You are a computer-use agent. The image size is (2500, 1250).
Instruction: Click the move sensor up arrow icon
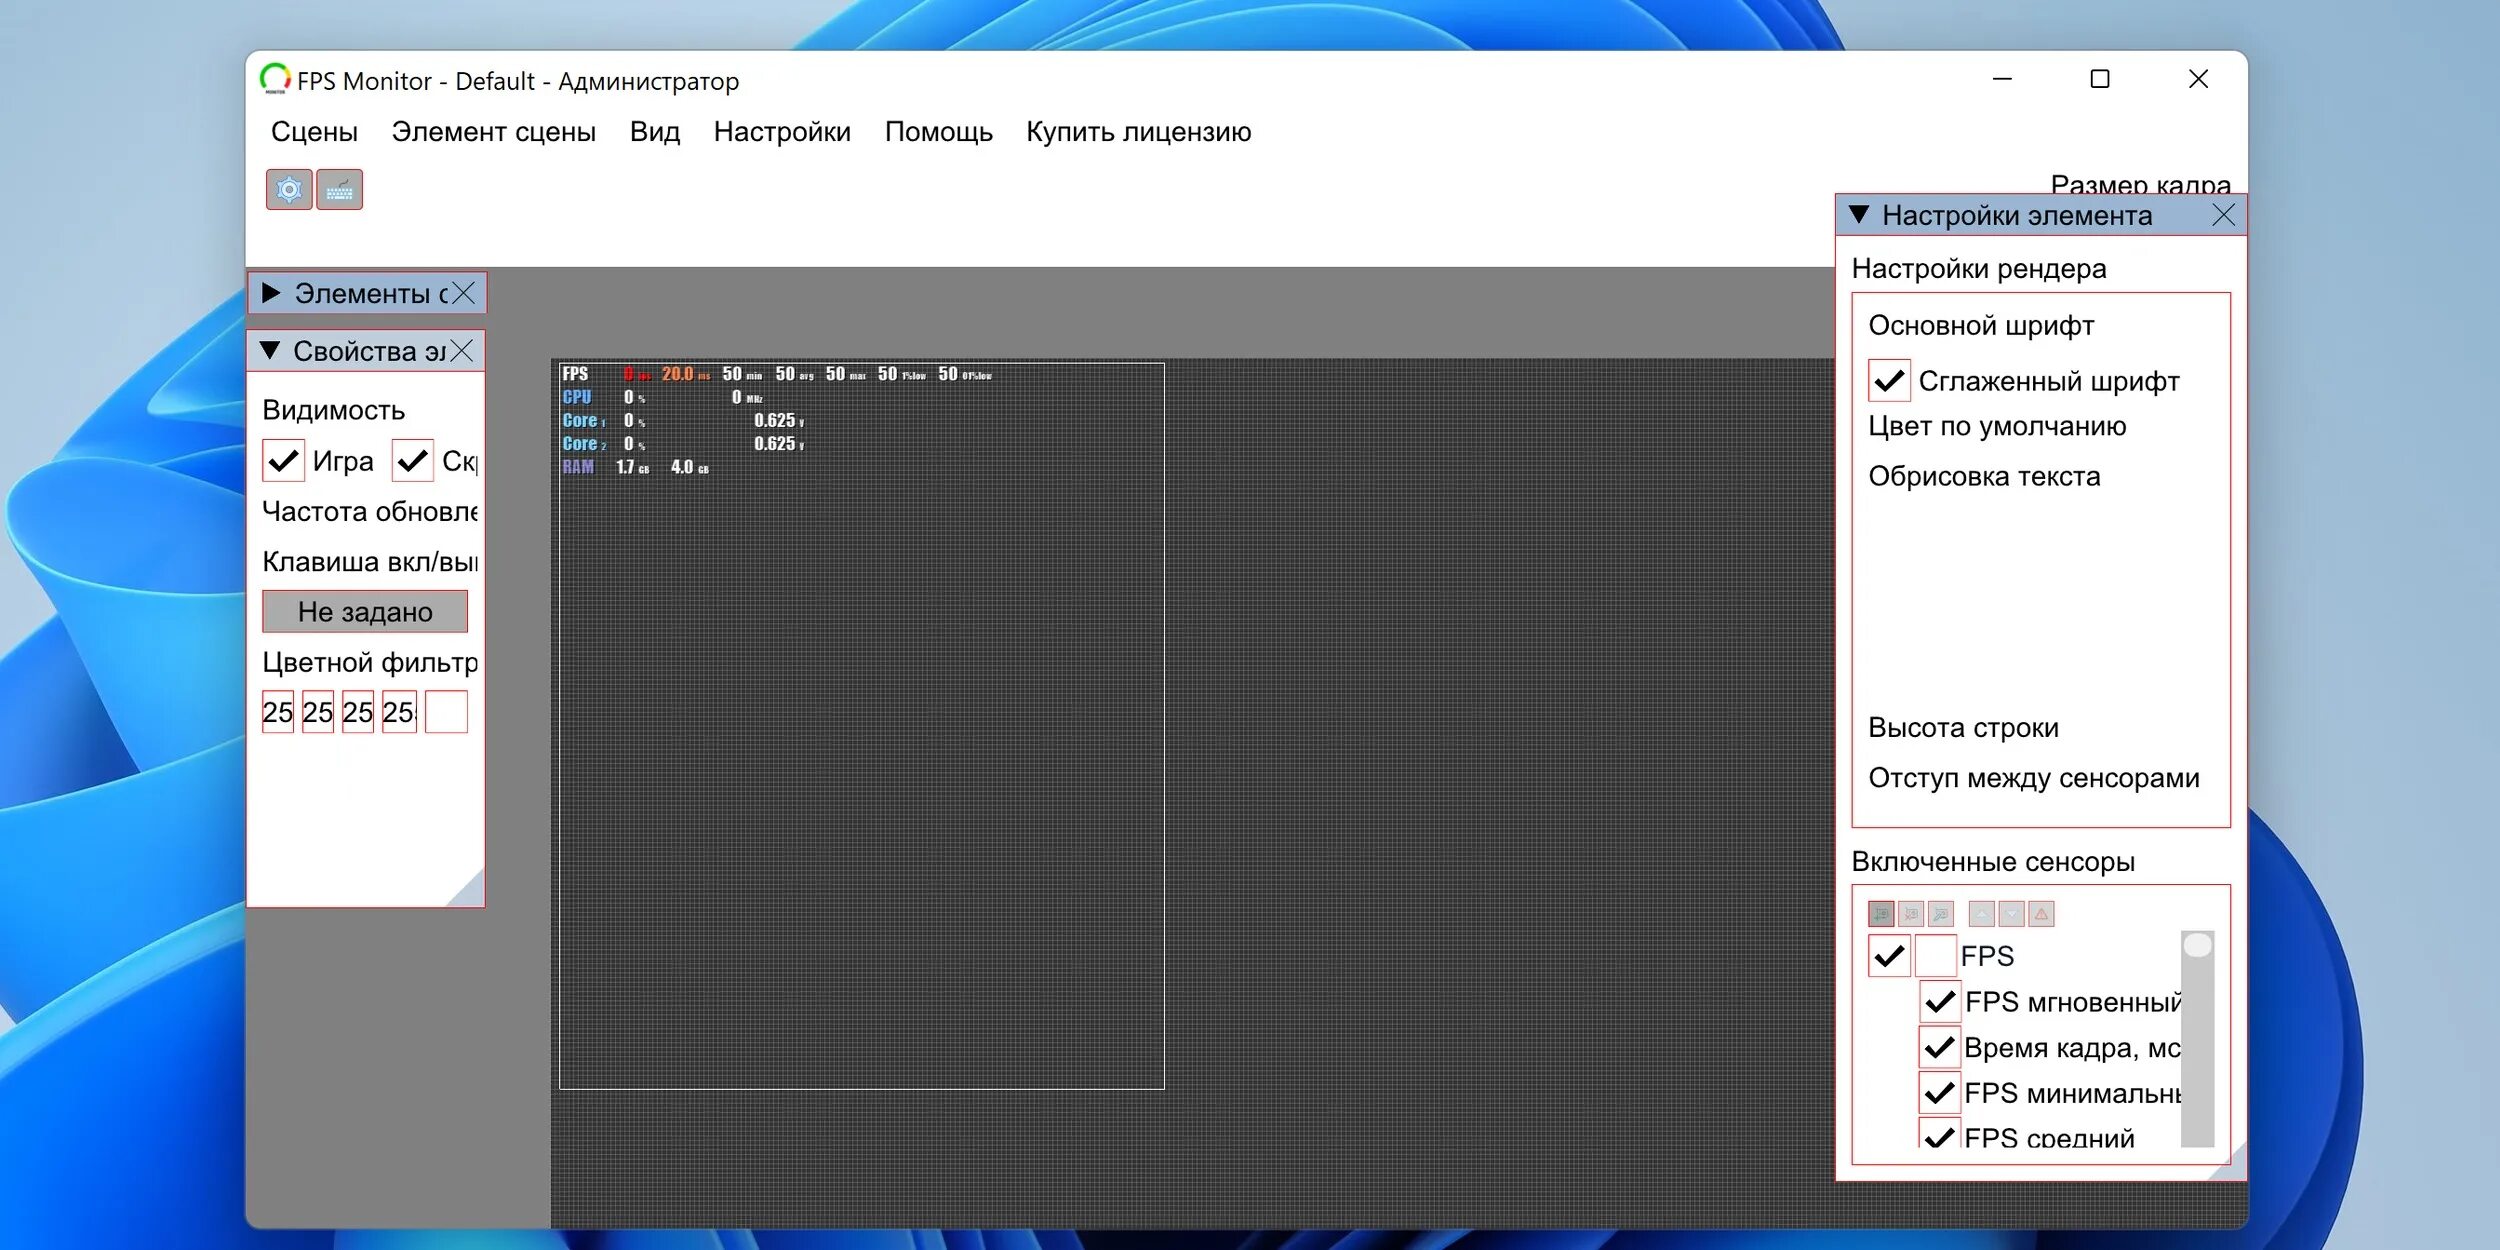coord(1981,913)
